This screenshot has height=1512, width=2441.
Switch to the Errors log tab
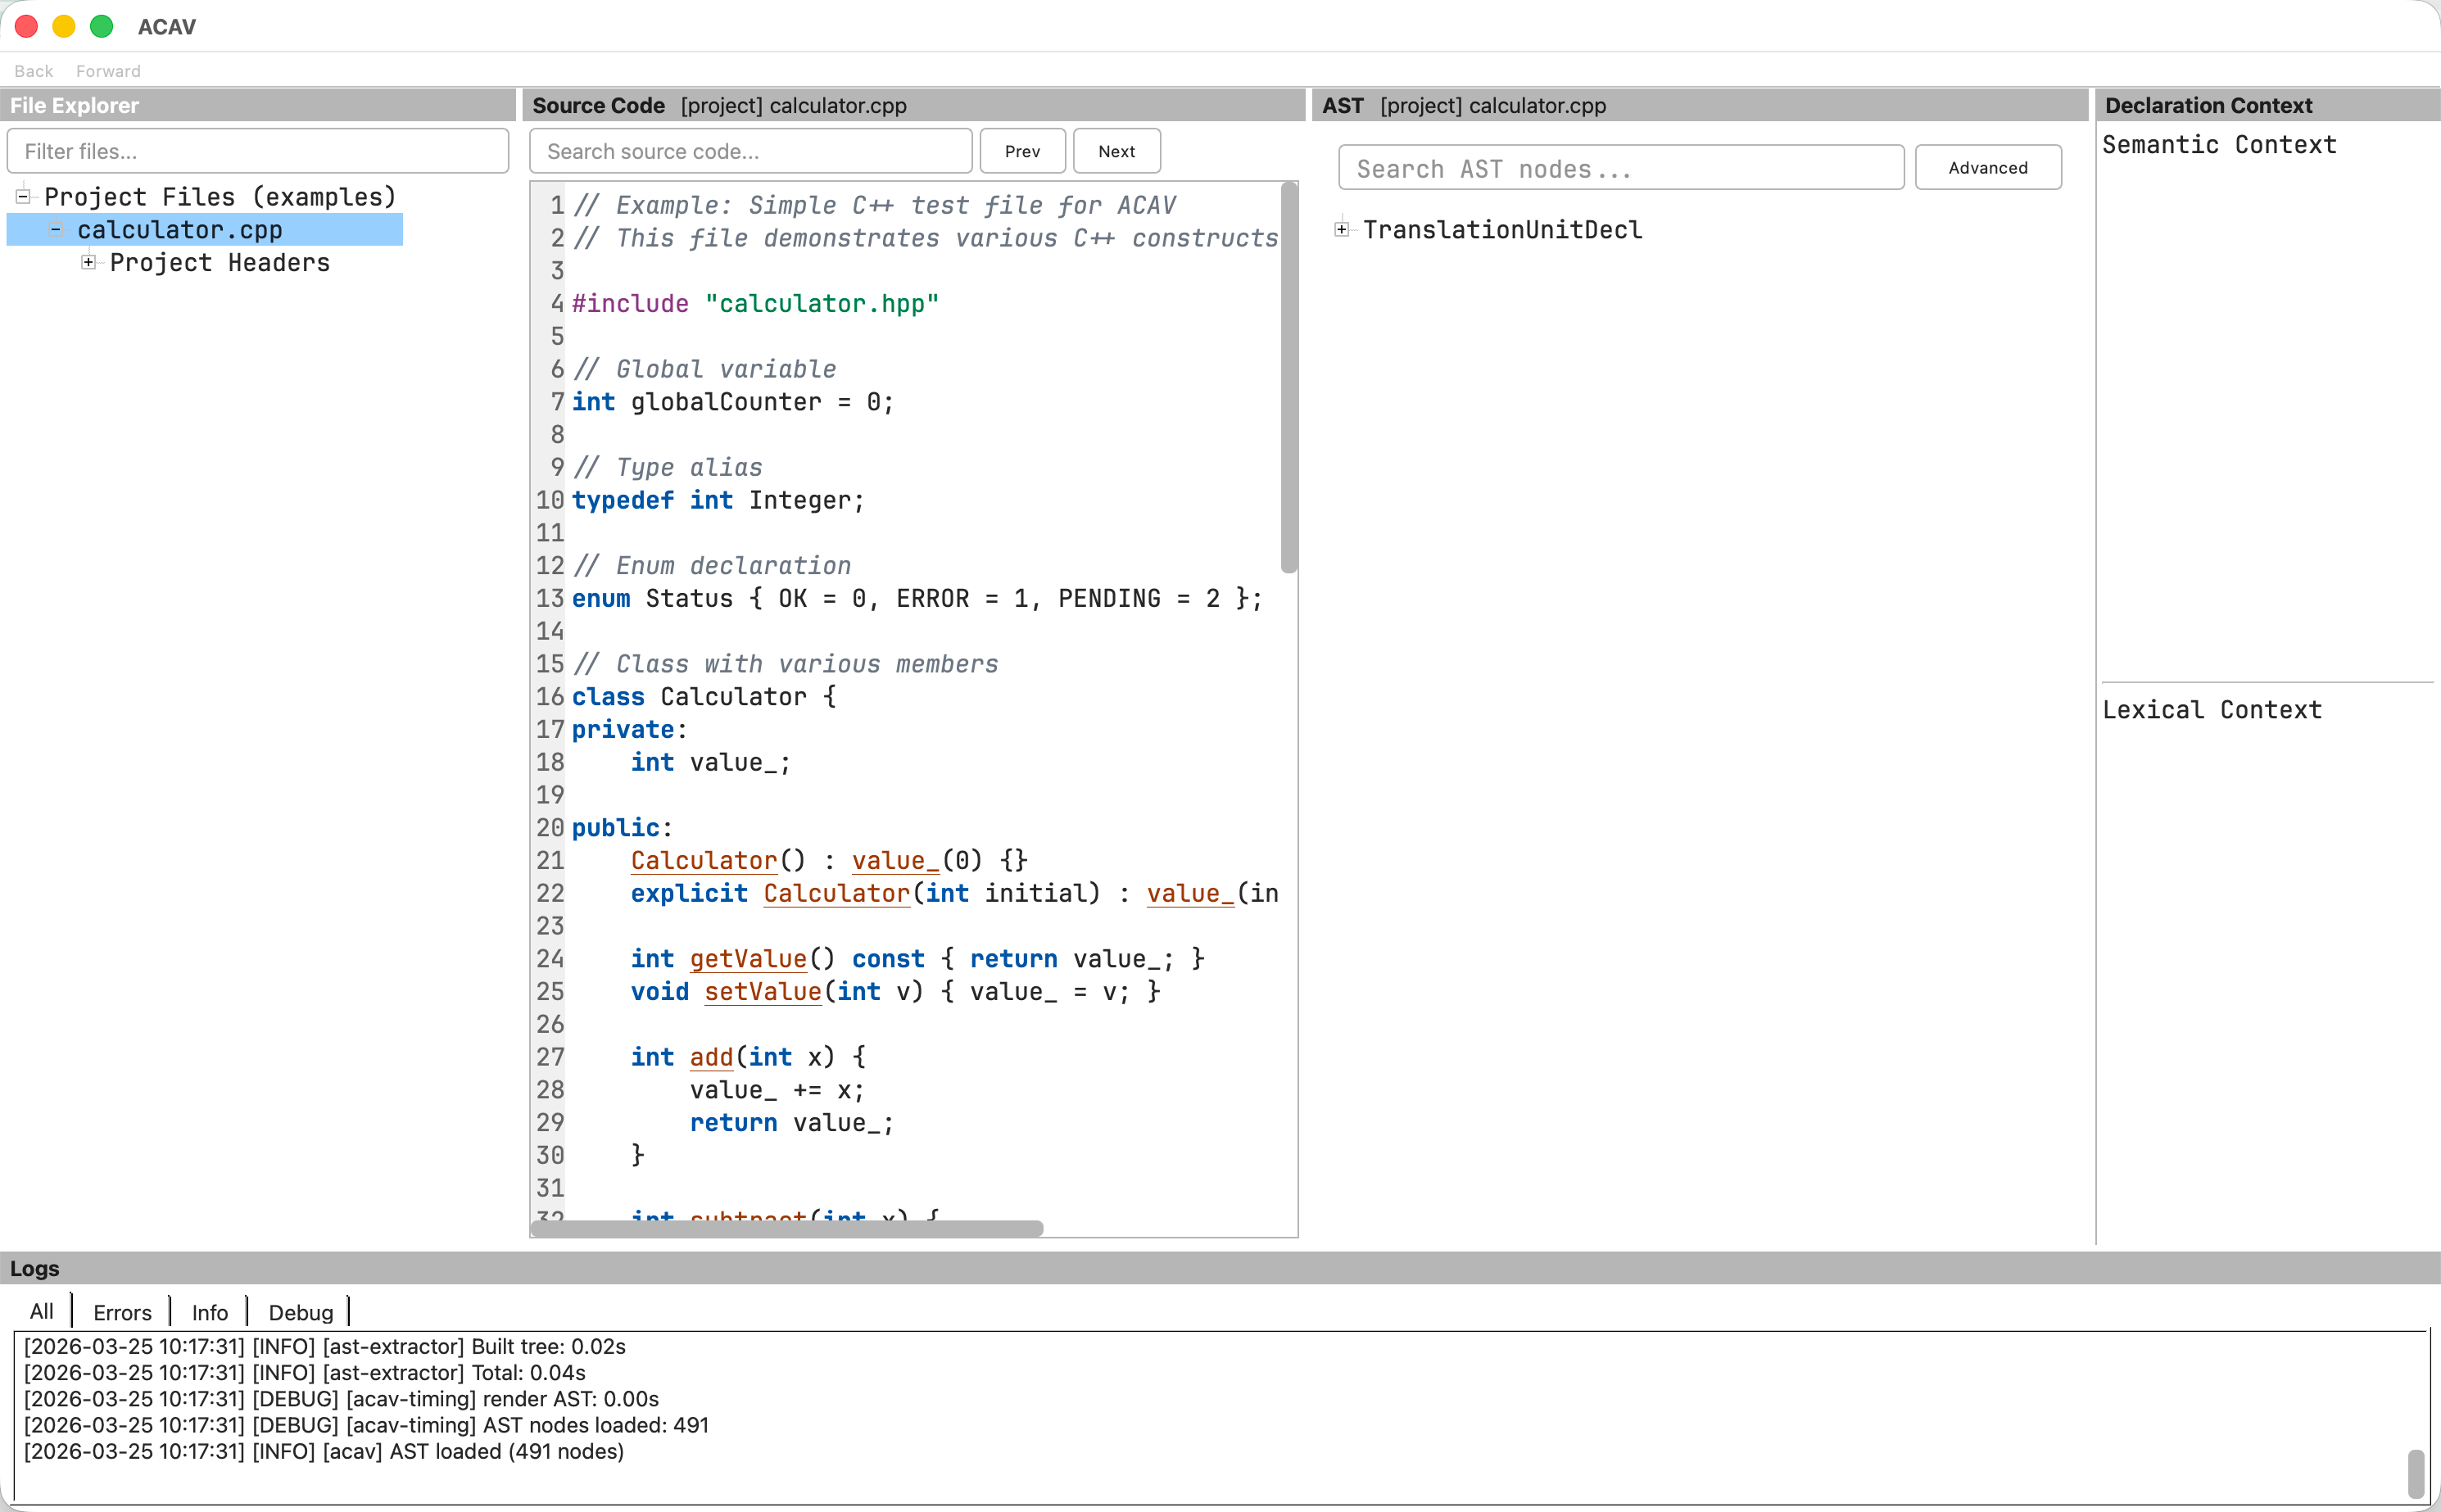pos(122,1312)
